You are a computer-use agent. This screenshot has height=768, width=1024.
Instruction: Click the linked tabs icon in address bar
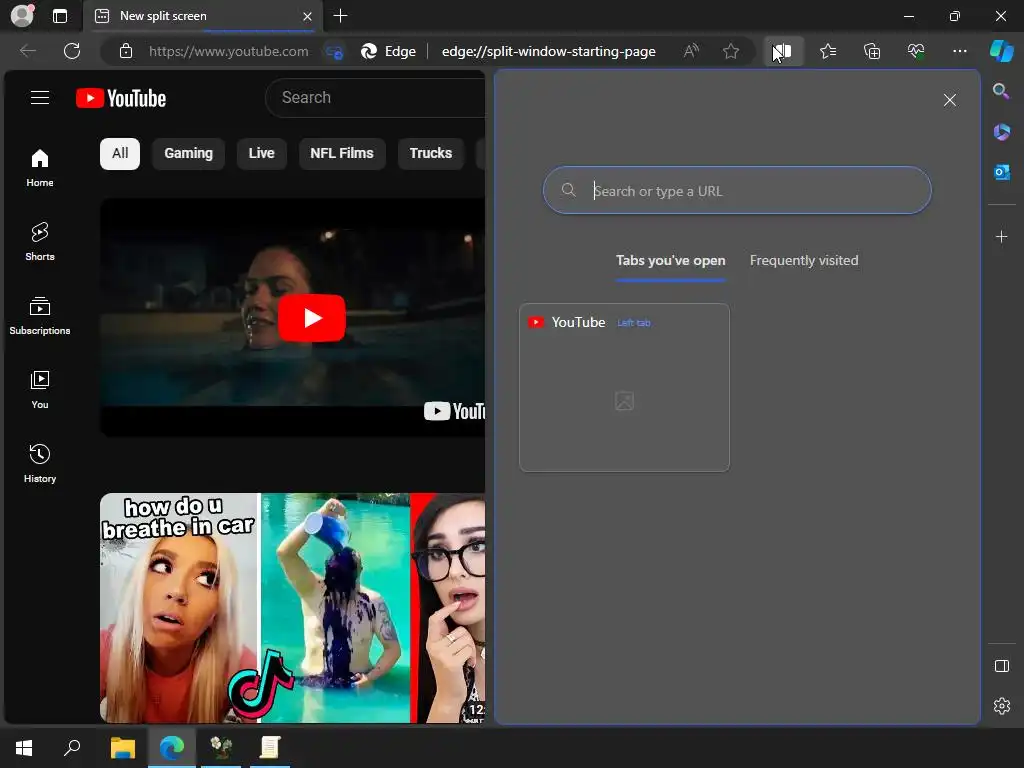pos(334,52)
